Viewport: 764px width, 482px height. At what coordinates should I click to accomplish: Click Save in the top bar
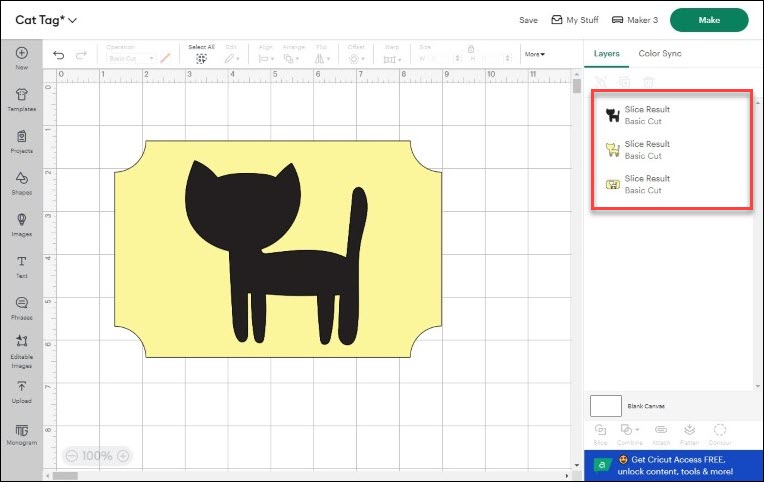click(528, 20)
